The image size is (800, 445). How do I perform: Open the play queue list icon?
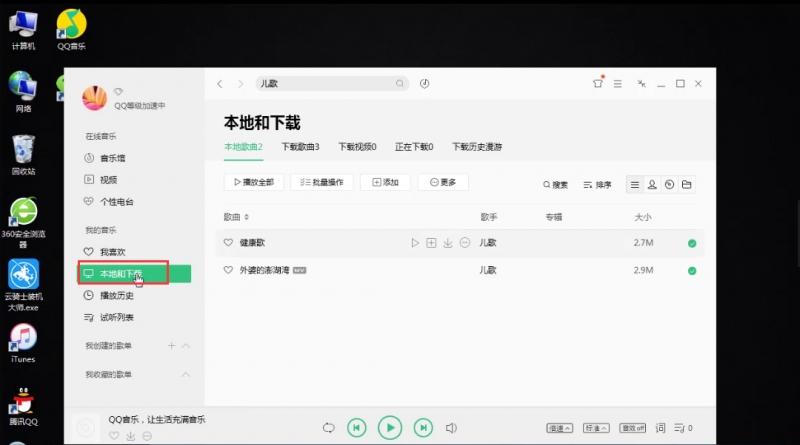tap(683, 428)
